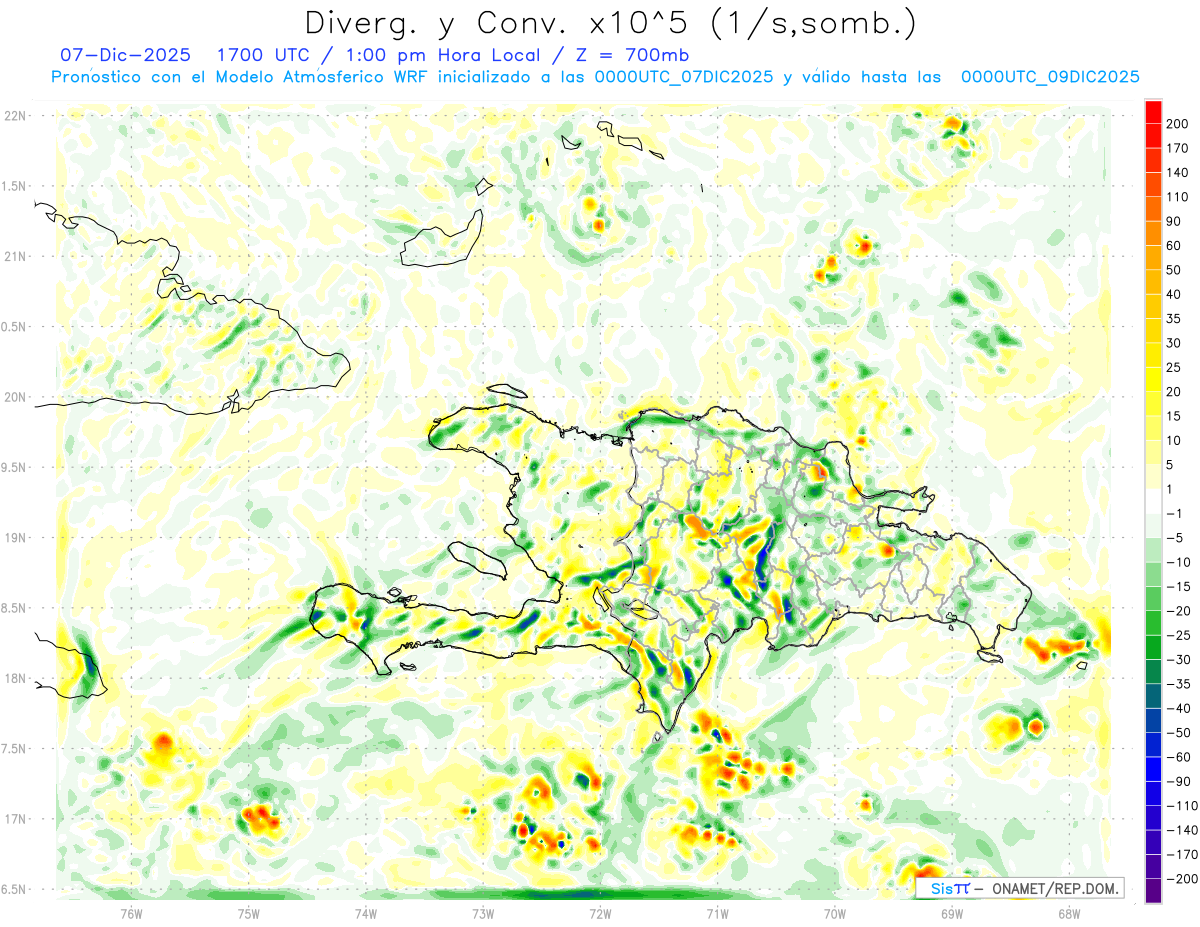Click the "72W" longitude label
The width and height of the screenshot is (1200, 927).
click(600, 913)
